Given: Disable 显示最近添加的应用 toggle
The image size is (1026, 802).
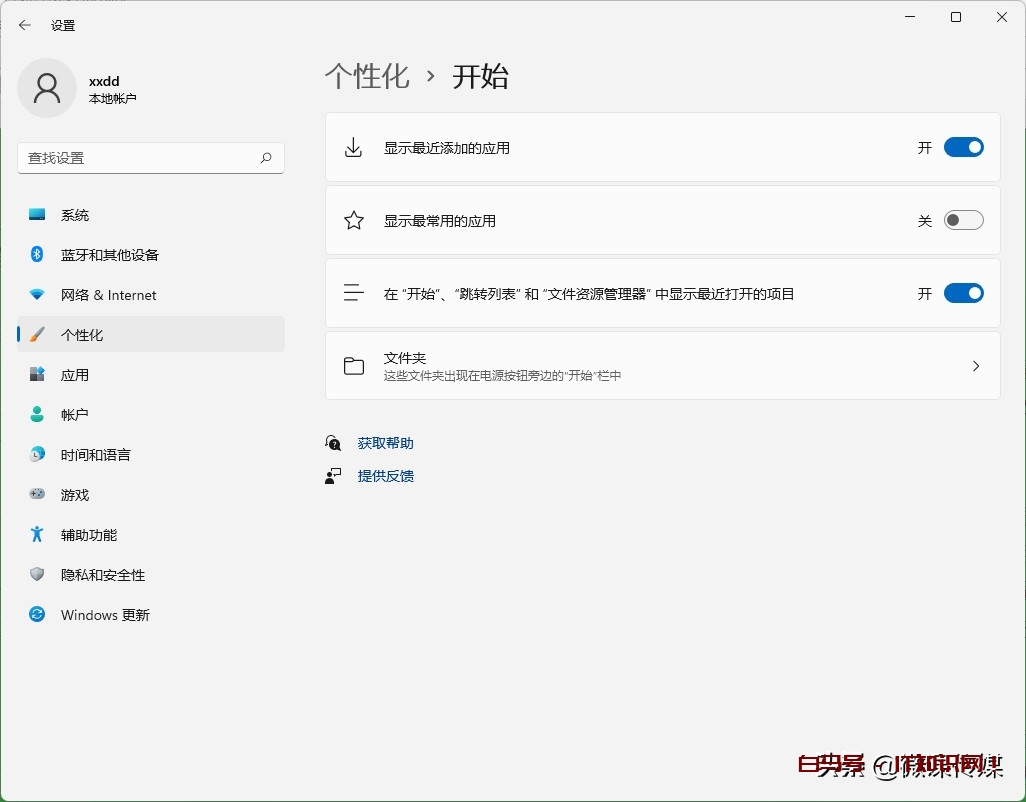Looking at the screenshot, I should (x=962, y=146).
